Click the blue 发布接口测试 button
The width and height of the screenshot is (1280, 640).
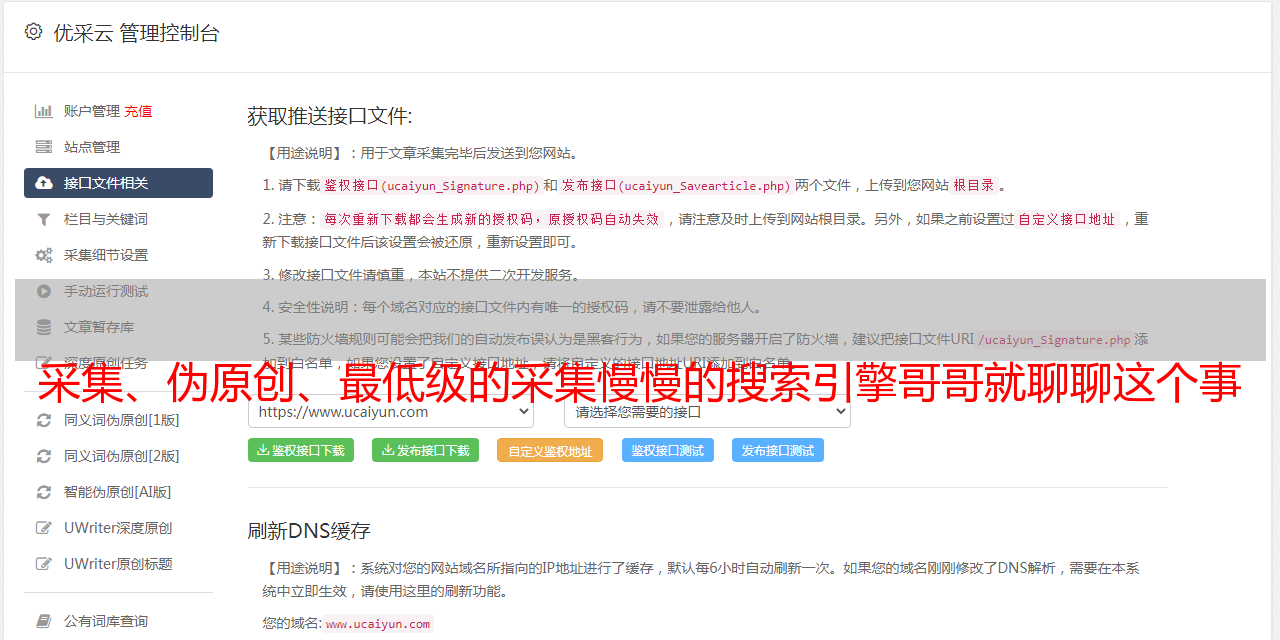[778, 450]
